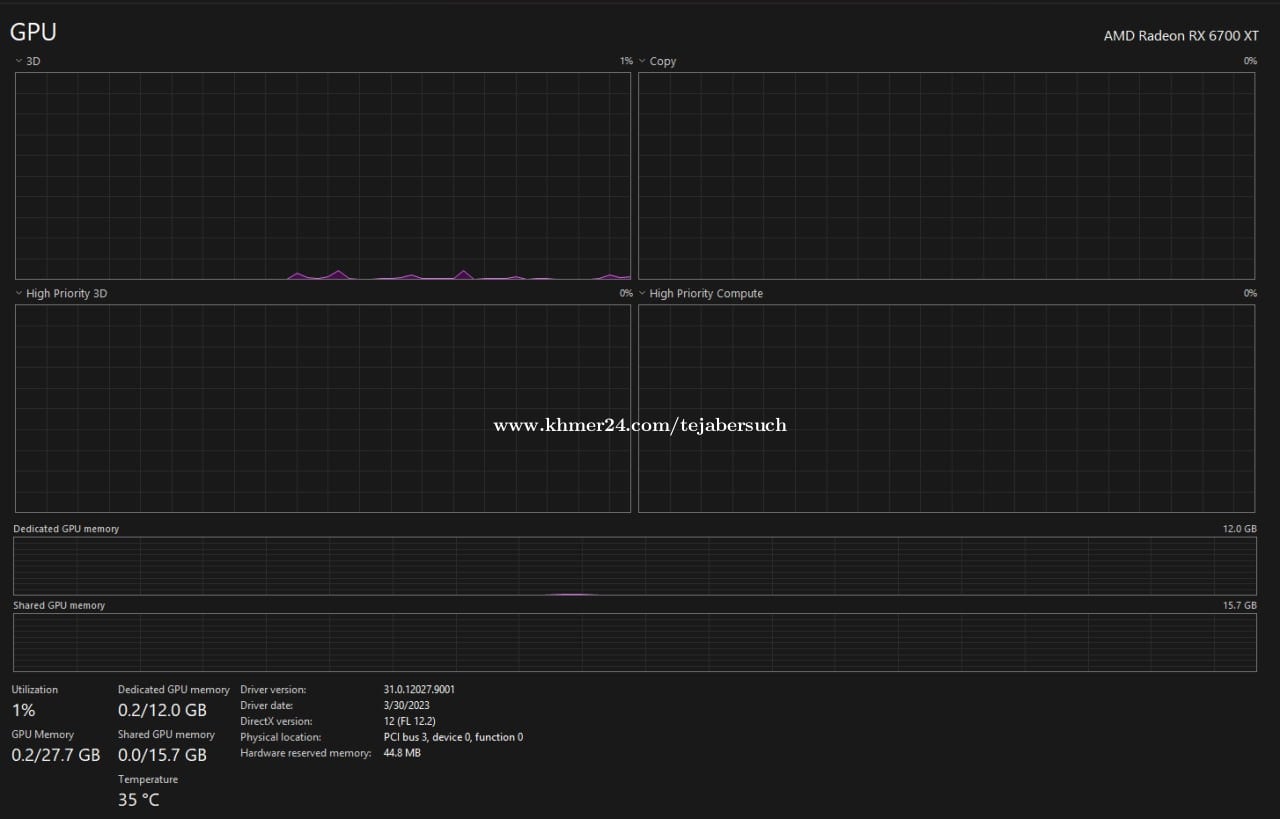Click the Shared GPU memory graph
This screenshot has width=1280, height=819.
coord(634,642)
